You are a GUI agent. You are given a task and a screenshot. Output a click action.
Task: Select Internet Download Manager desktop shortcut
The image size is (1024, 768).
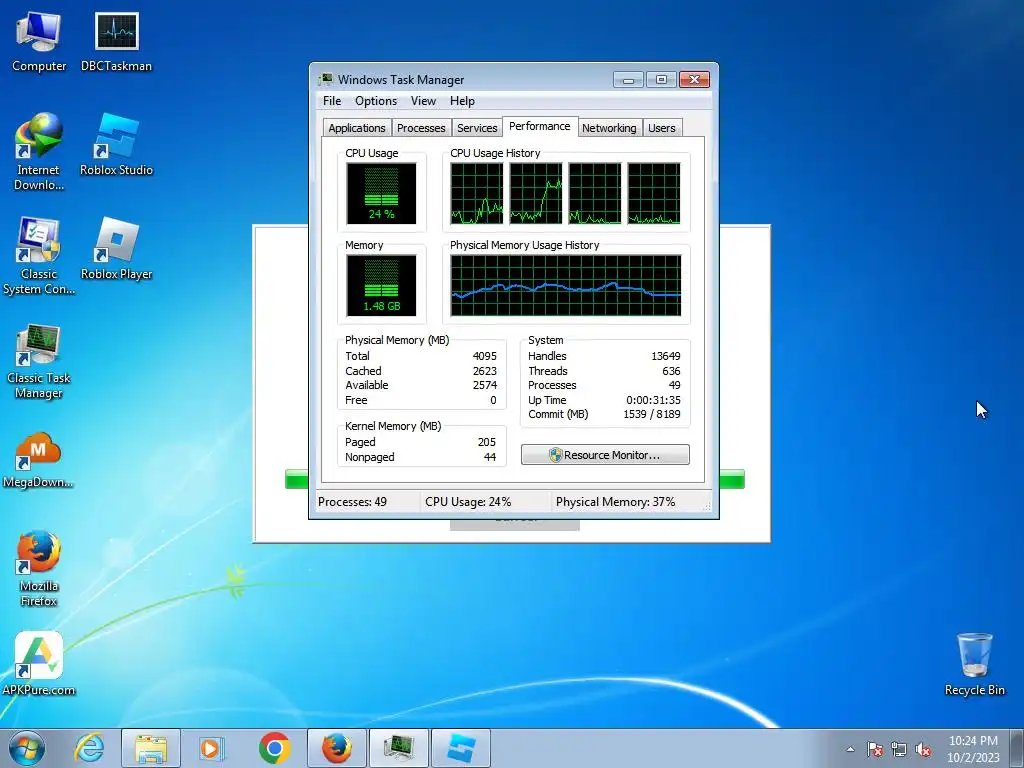pos(39,152)
